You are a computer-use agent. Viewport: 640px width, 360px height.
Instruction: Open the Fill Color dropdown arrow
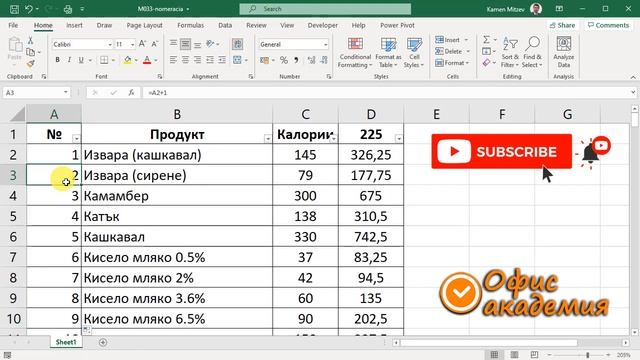click(x=136, y=60)
